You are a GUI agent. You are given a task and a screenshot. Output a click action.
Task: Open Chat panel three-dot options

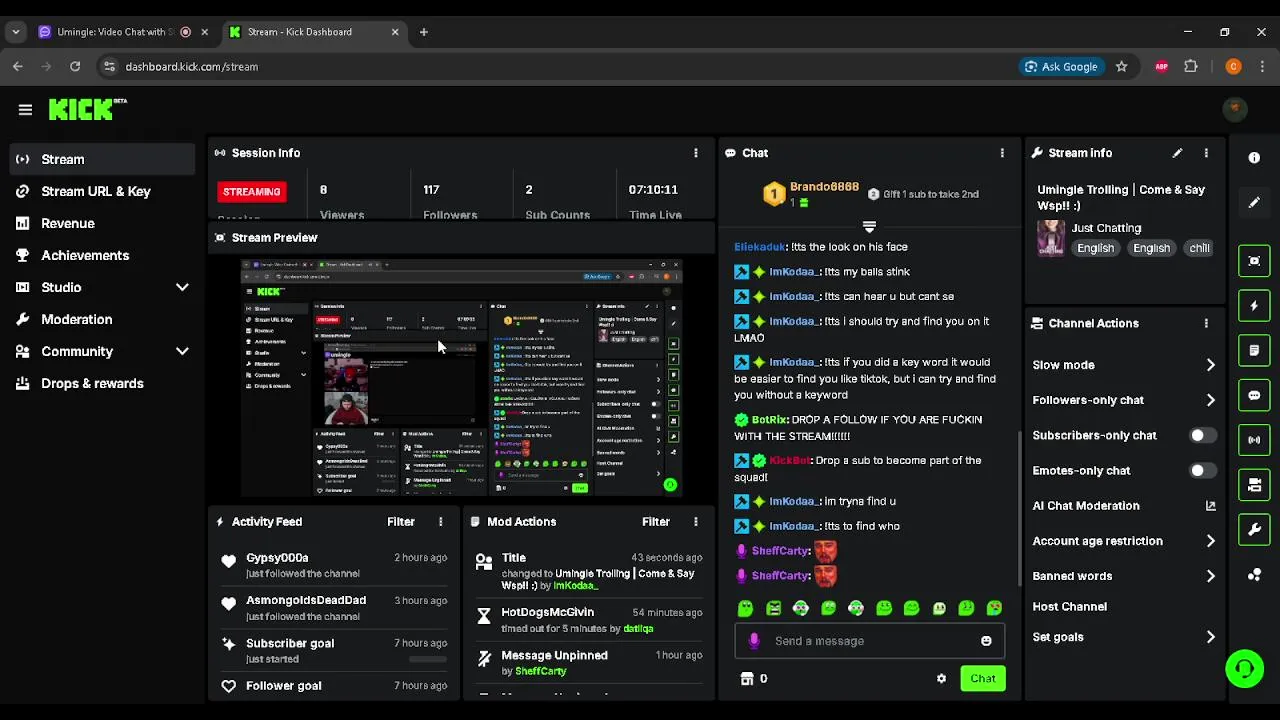click(1002, 153)
